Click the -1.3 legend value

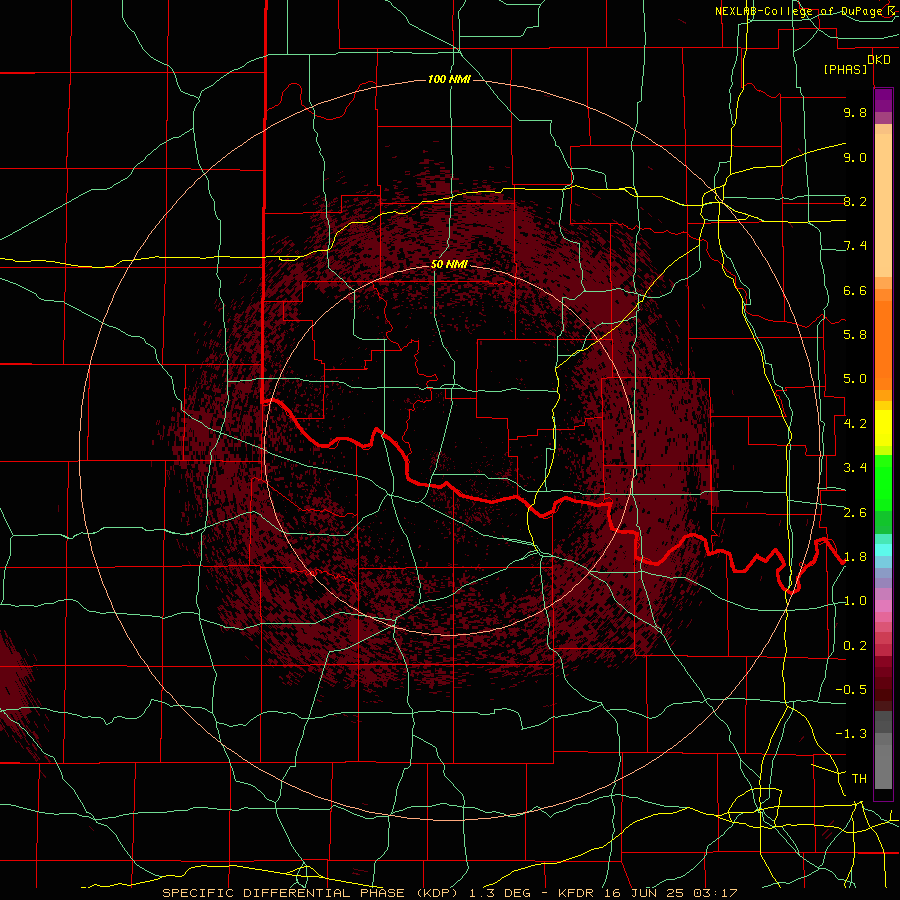(x=851, y=734)
